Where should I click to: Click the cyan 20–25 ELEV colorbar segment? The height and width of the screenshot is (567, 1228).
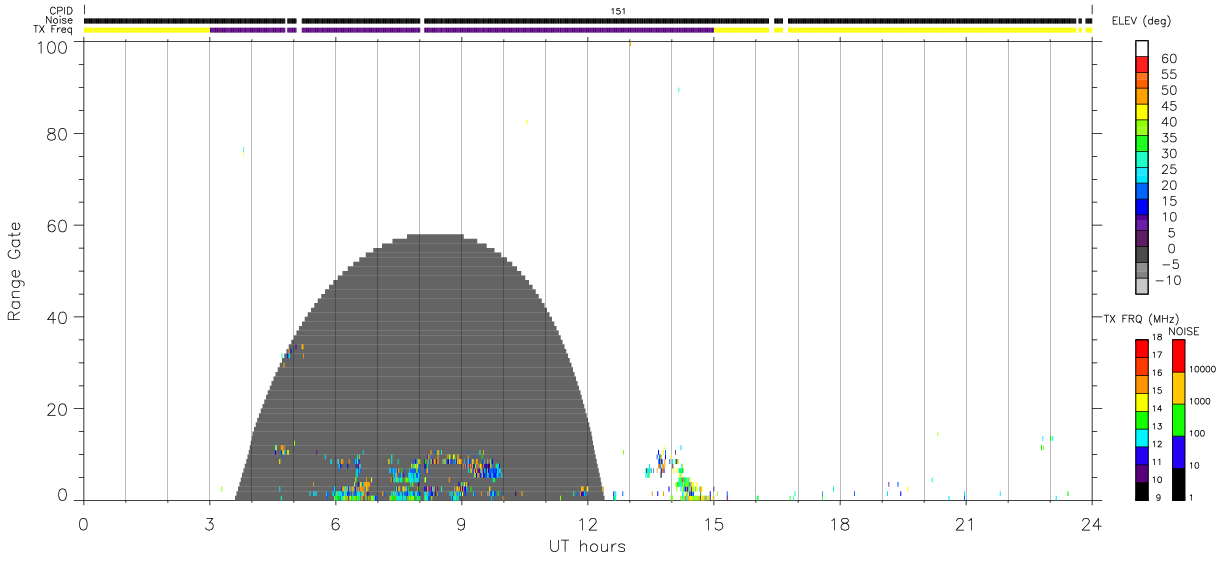pos(1141,175)
